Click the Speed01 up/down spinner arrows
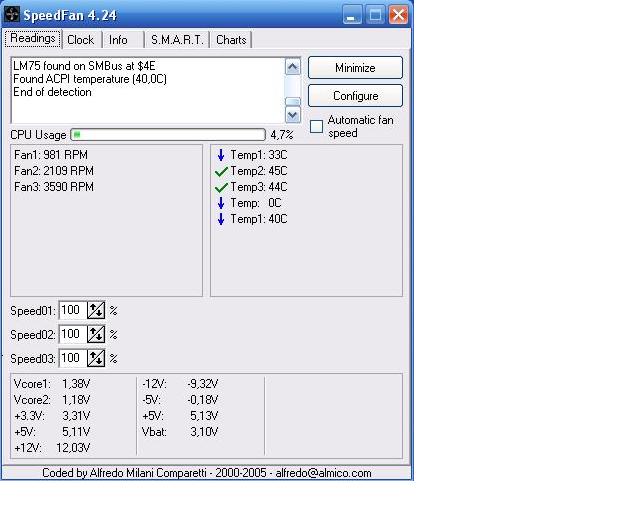 click(96, 311)
